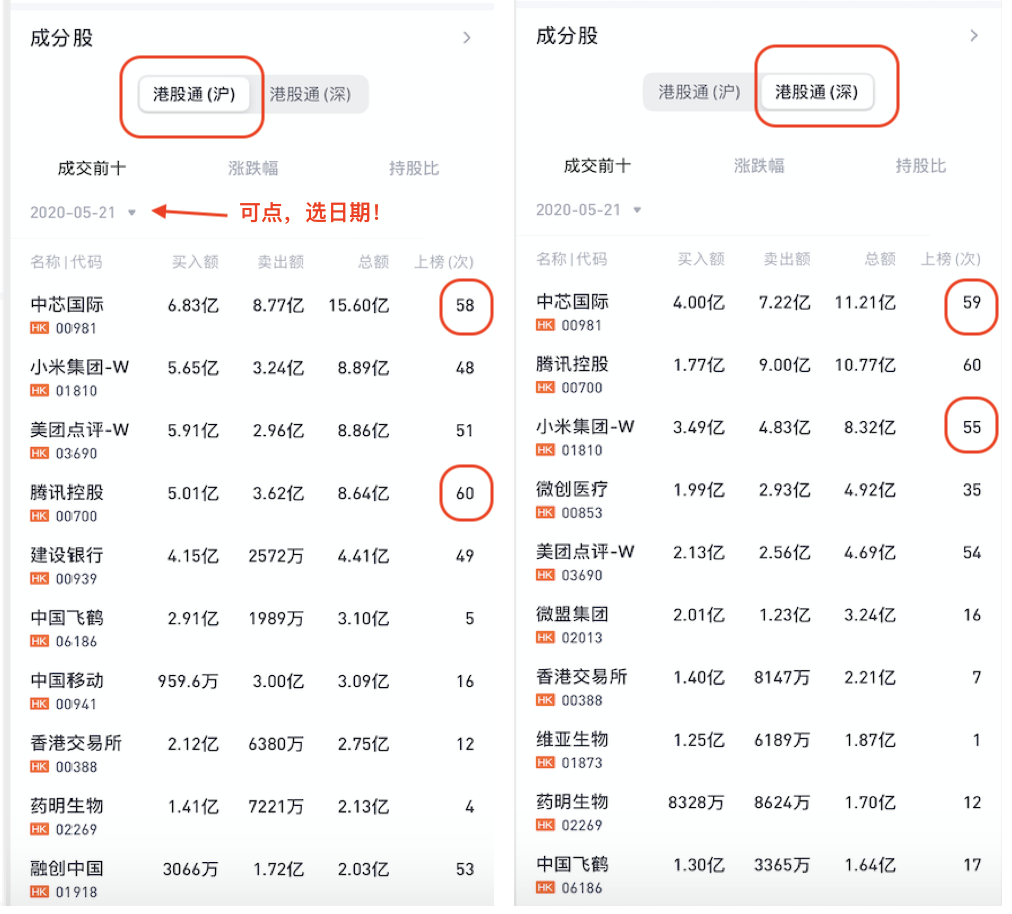Click HK badge of 小米集团-W in left panel

39,391
